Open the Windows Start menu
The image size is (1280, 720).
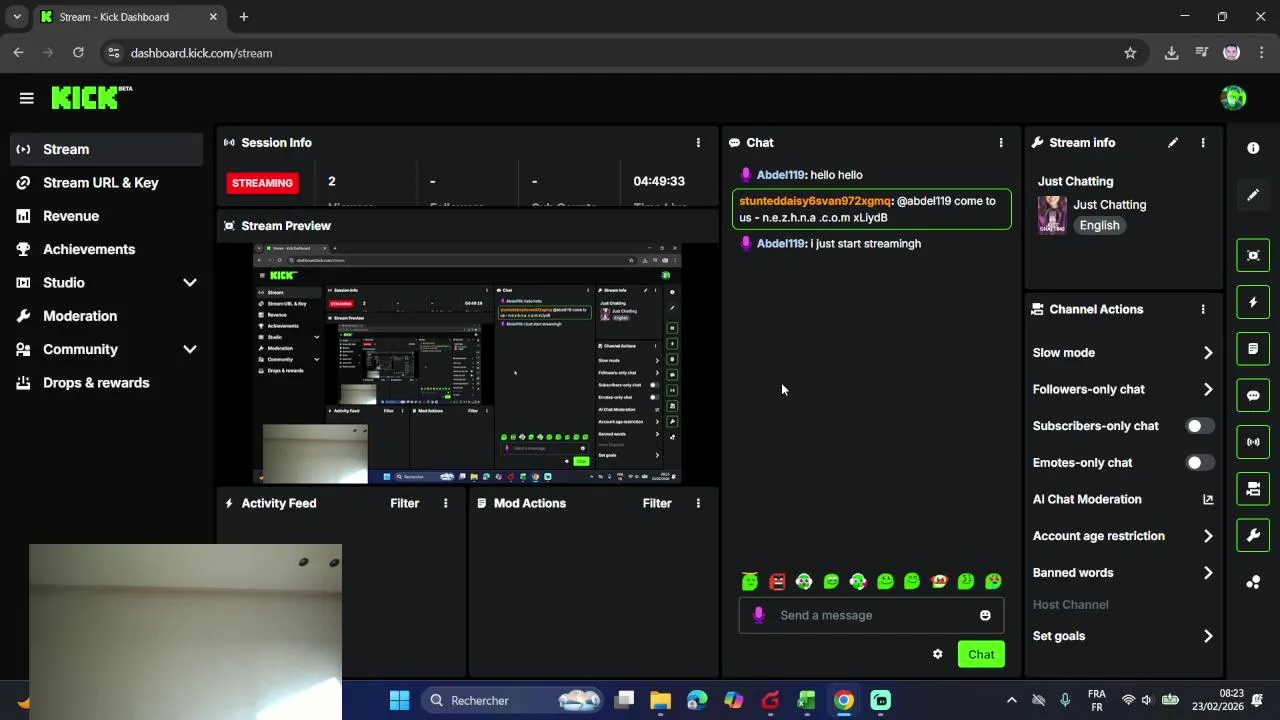[x=399, y=700]
